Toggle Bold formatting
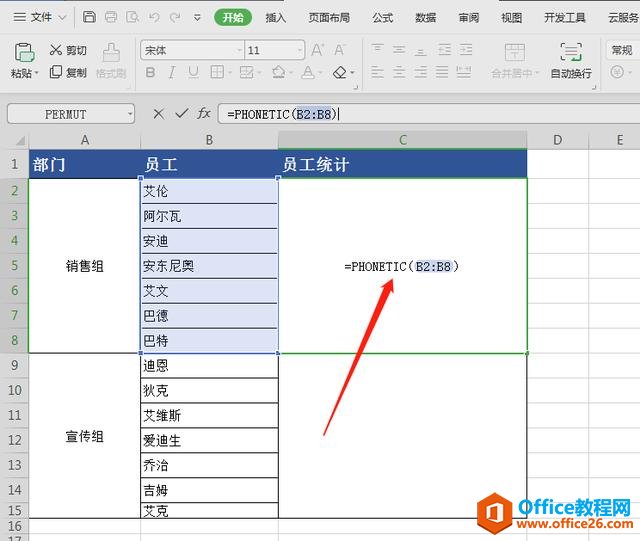The image size is (640, 541). tap(150, 73)
